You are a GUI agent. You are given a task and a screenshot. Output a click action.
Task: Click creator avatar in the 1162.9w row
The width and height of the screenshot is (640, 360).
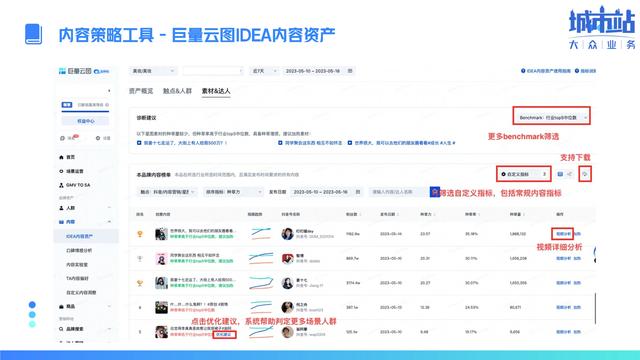tap(287, 234)
